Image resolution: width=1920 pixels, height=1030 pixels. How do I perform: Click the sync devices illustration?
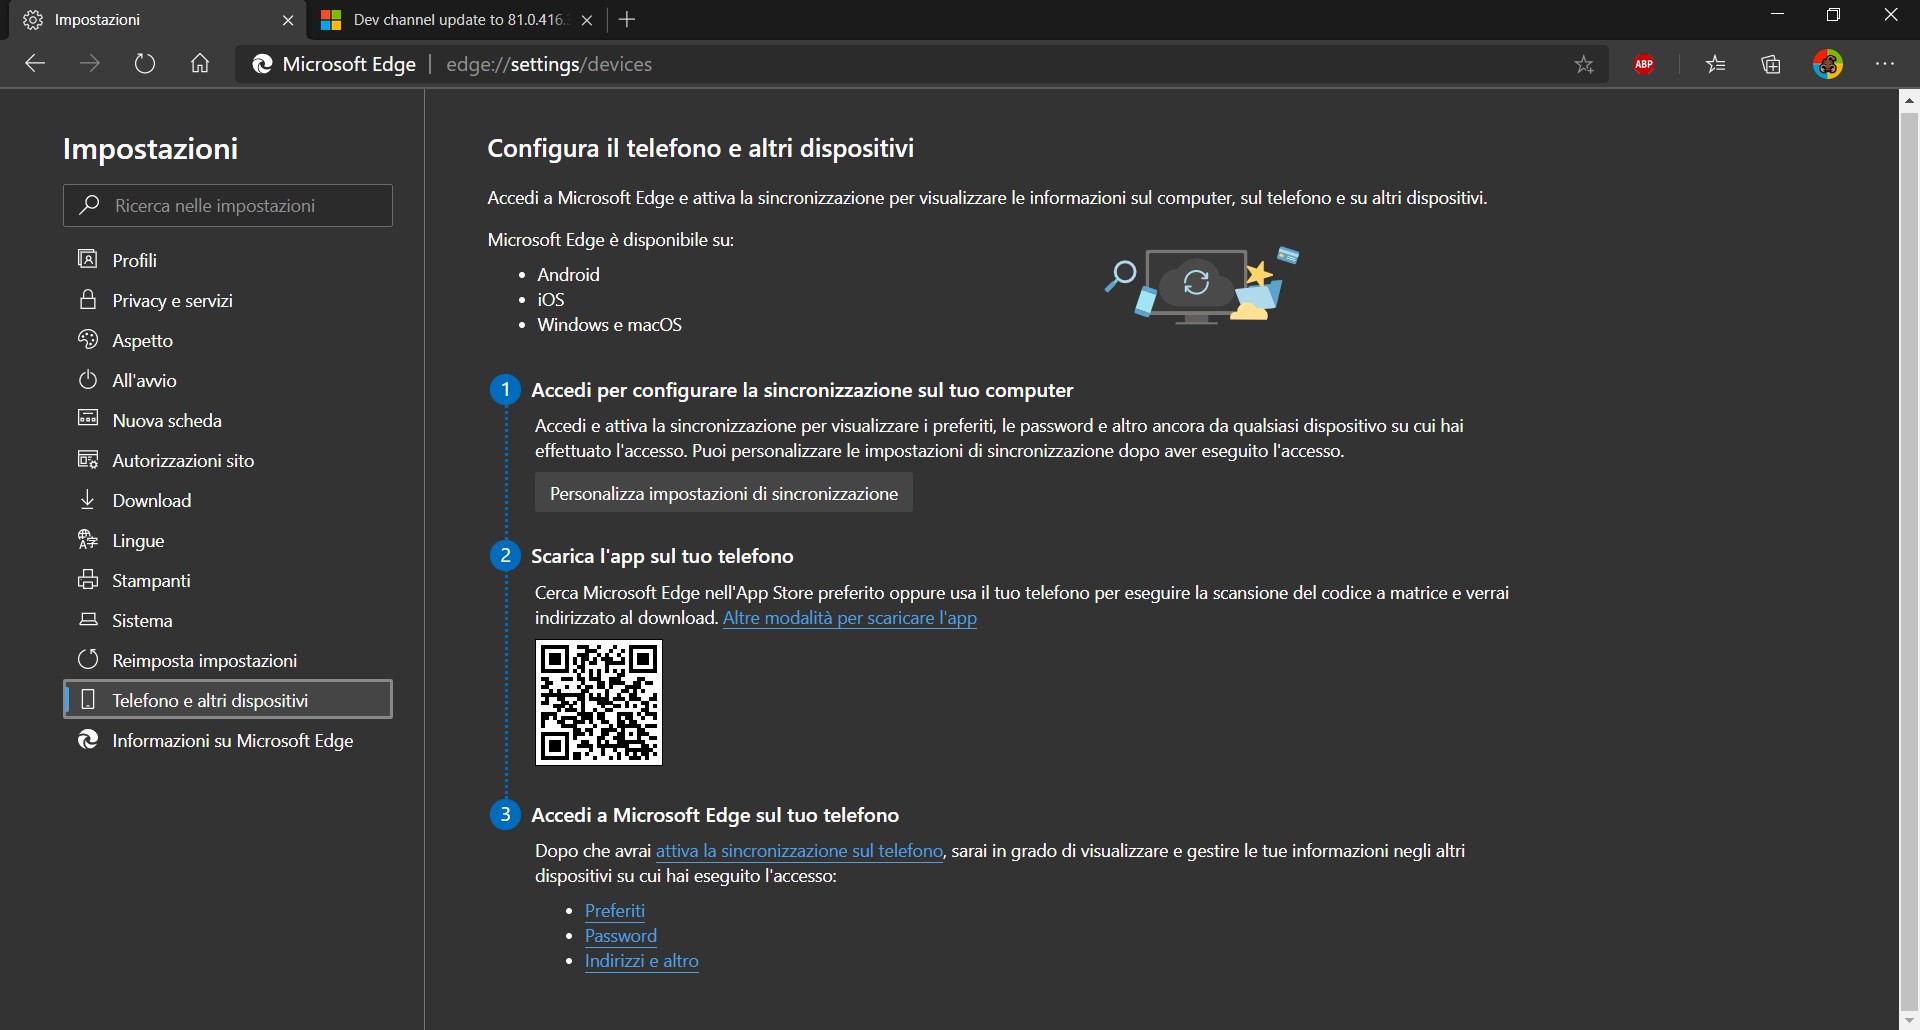click(x=1202, y=286)
